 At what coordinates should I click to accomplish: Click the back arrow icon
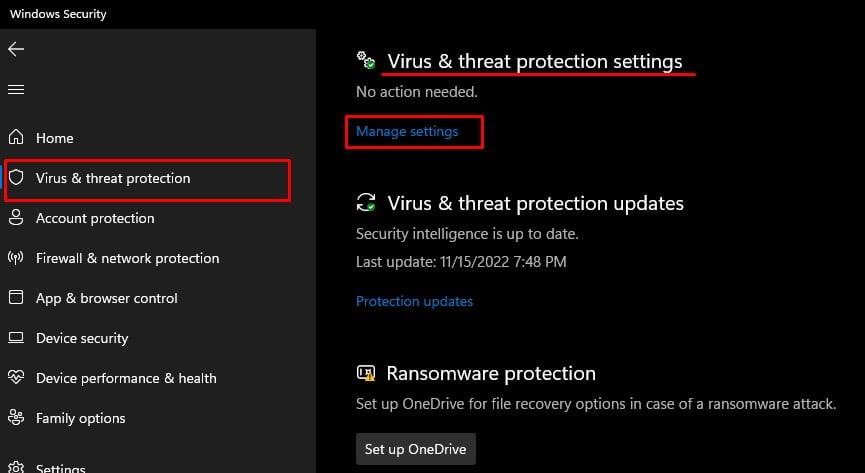pyautogui.click(x=15, y=48)
